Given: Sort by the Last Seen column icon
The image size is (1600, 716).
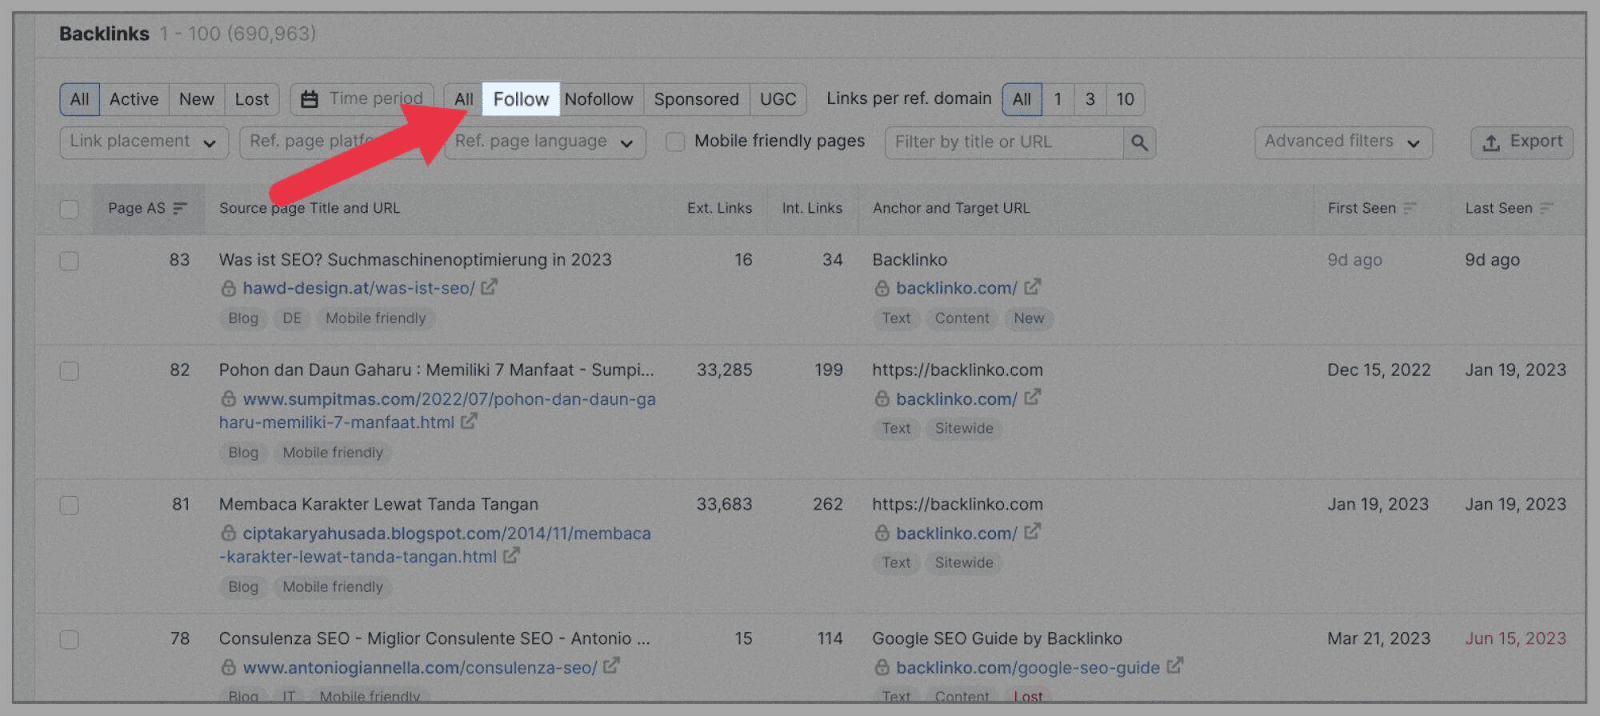Looking at the screenshot, I should point(1546,208).
